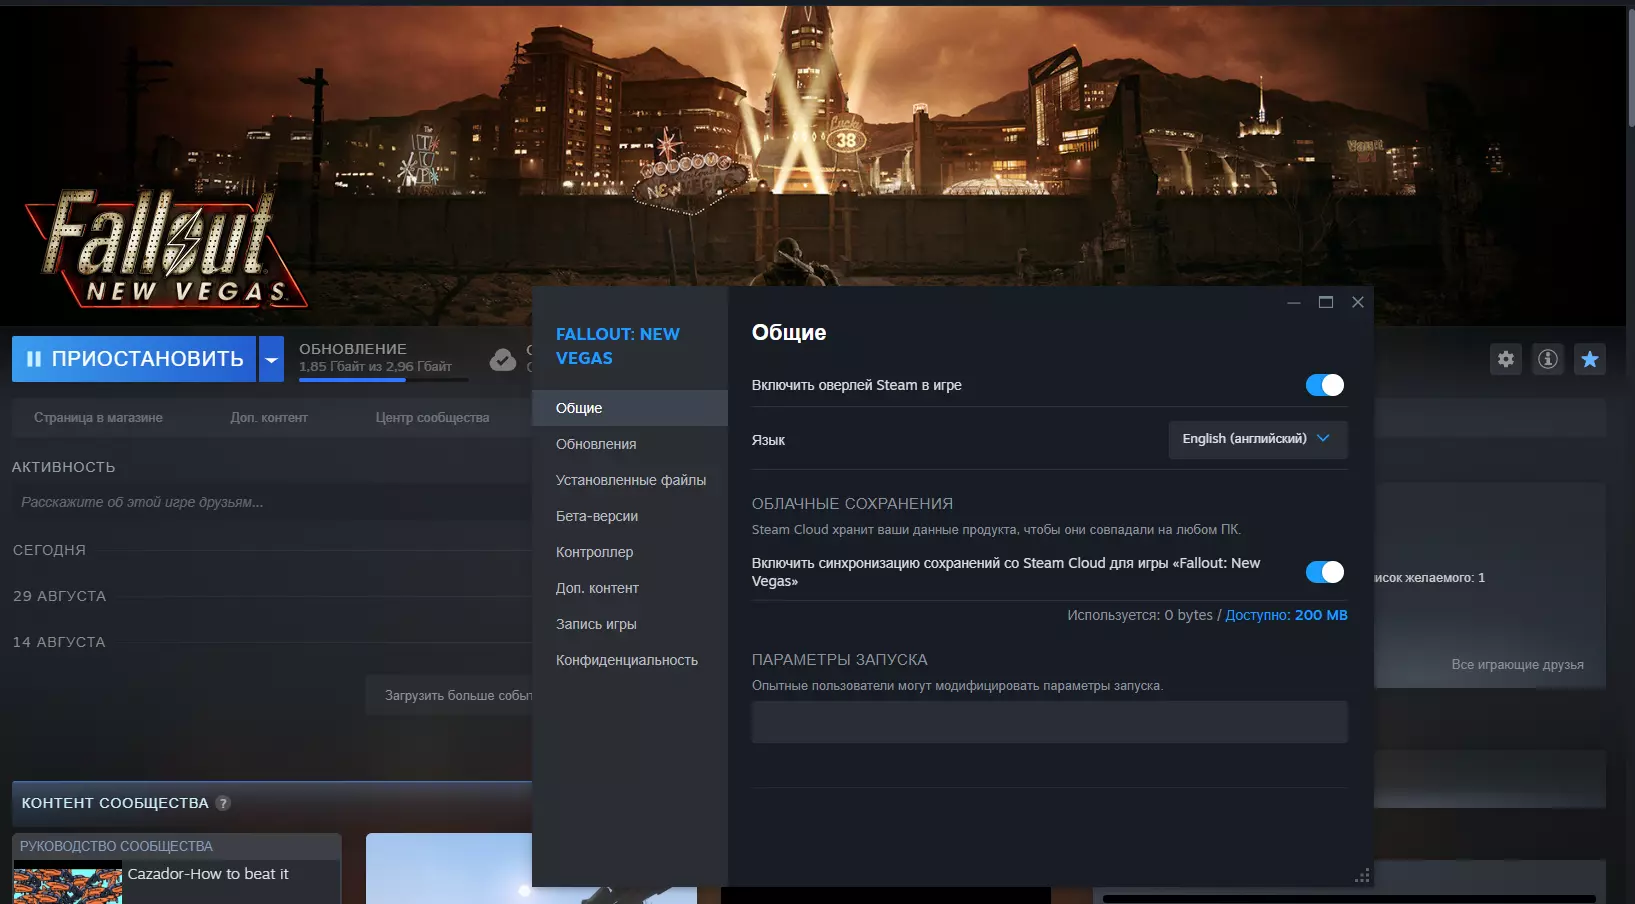The image size is (1635, 904).
Task: Select the Общие tab in properties
Action: point(630,408)
